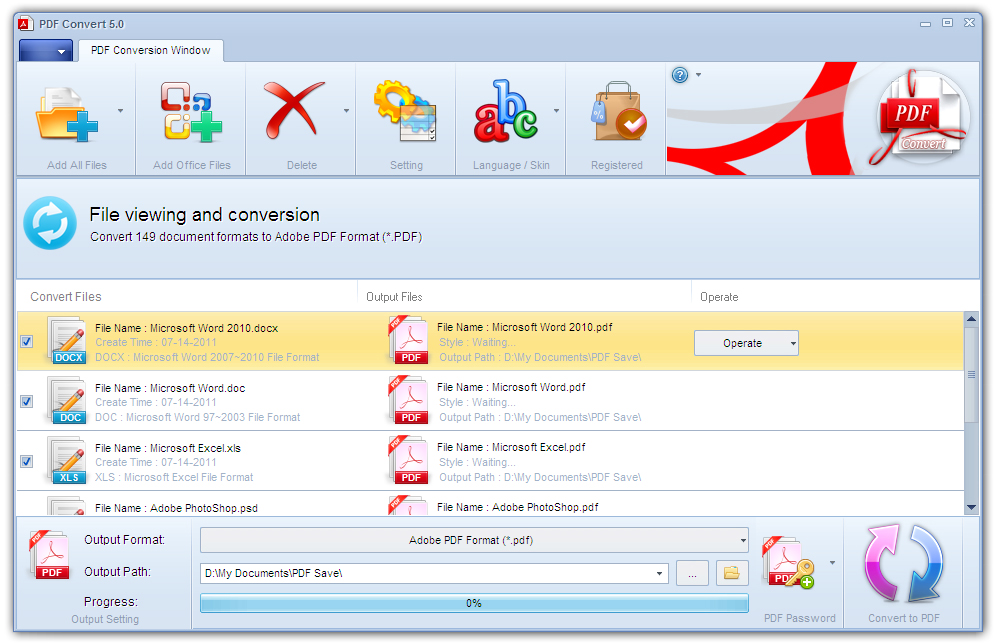Screen dimensions: 998x644
Task: Uncheck the Microsoft Word 2010.docx checkbox
Action: click(27, 342)
